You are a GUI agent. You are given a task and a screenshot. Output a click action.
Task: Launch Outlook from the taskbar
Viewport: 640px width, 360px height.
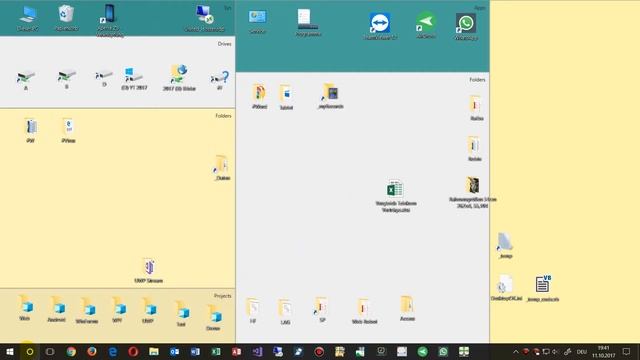(174, 351)
